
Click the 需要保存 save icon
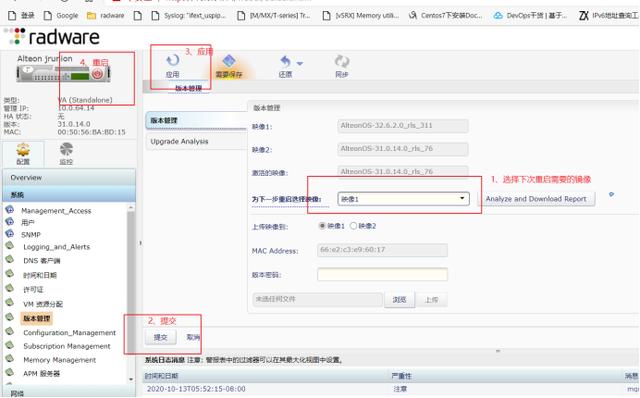pyautogui.click(x=229, y=61)
